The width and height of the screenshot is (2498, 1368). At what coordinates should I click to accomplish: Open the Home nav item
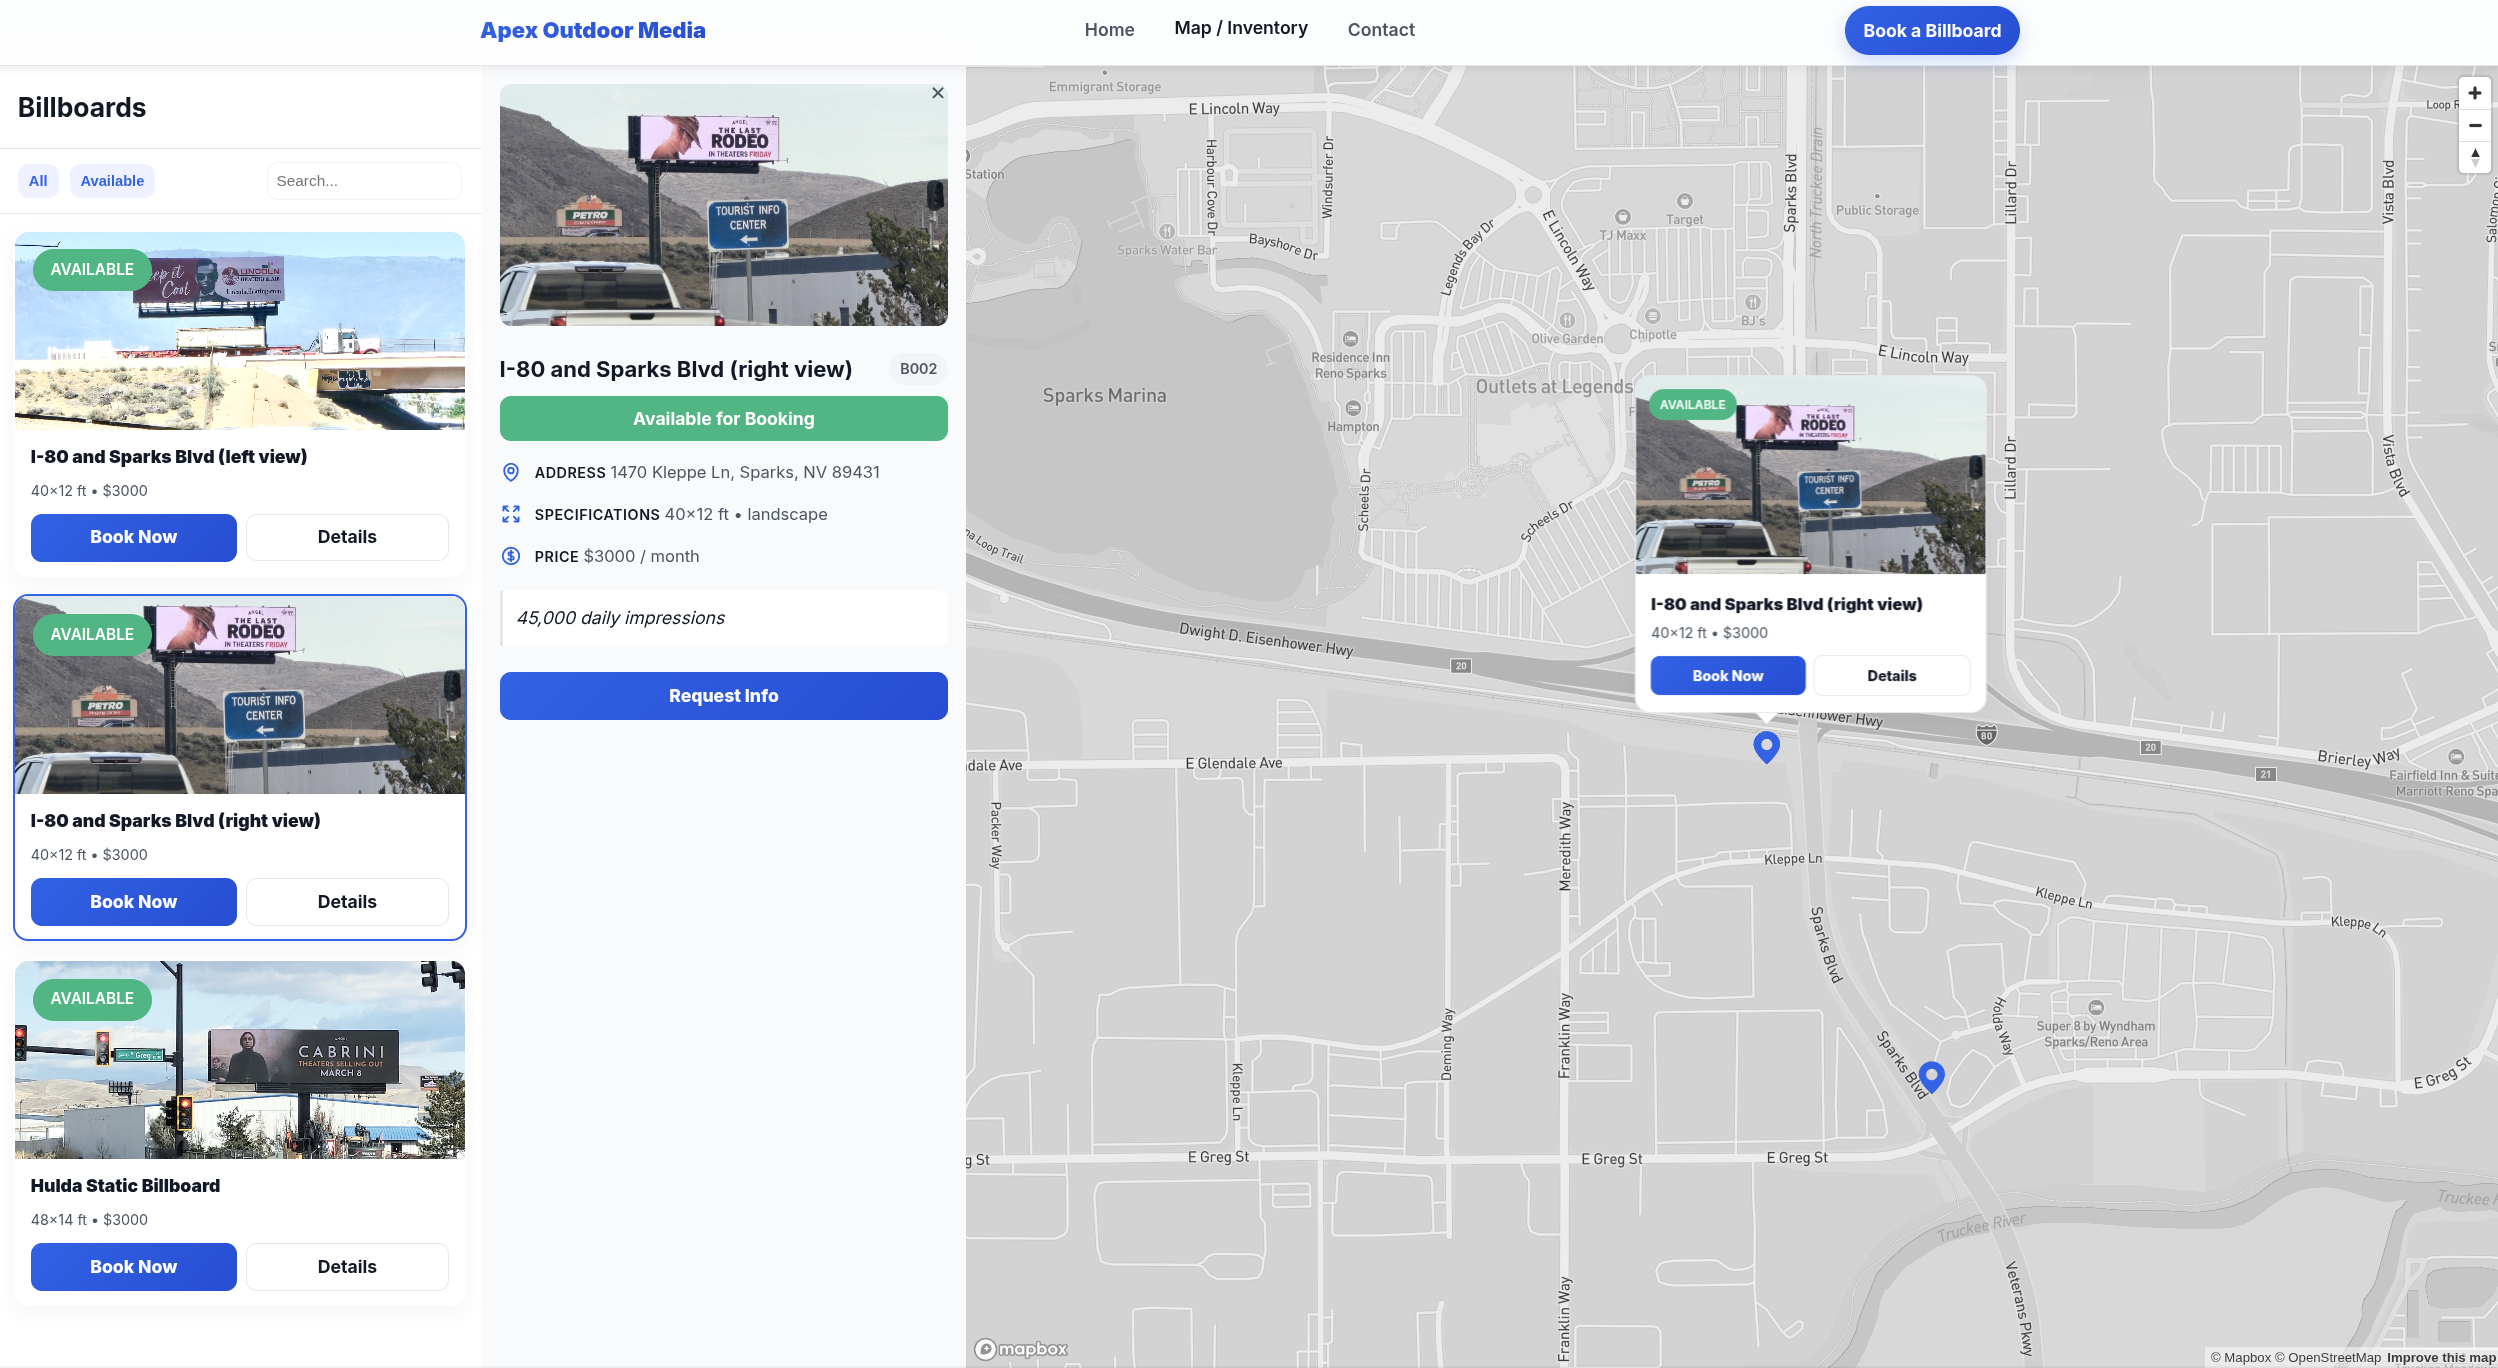click(1109, 30)
